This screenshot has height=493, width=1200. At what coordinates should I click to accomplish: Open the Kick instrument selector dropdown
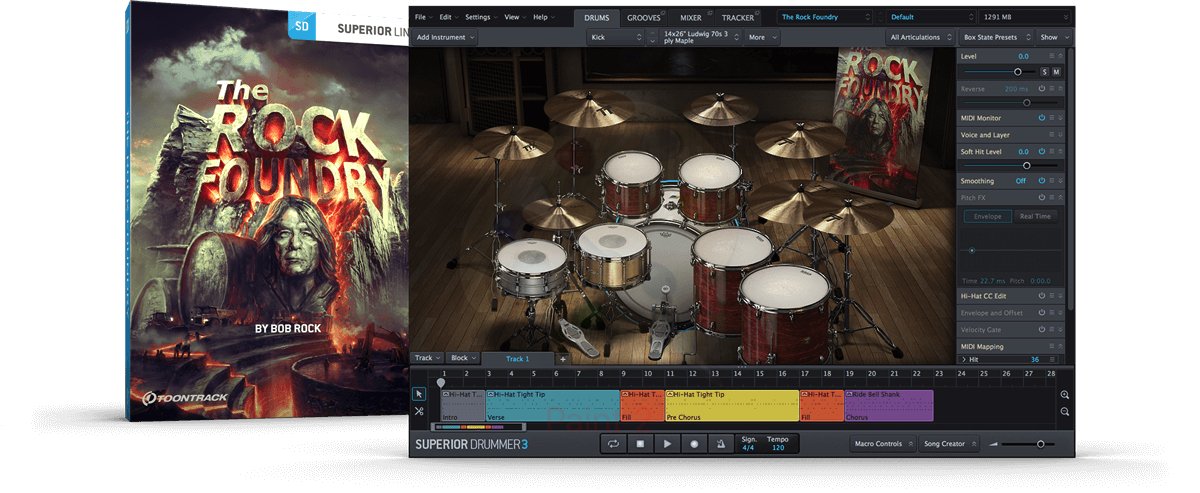615,37
